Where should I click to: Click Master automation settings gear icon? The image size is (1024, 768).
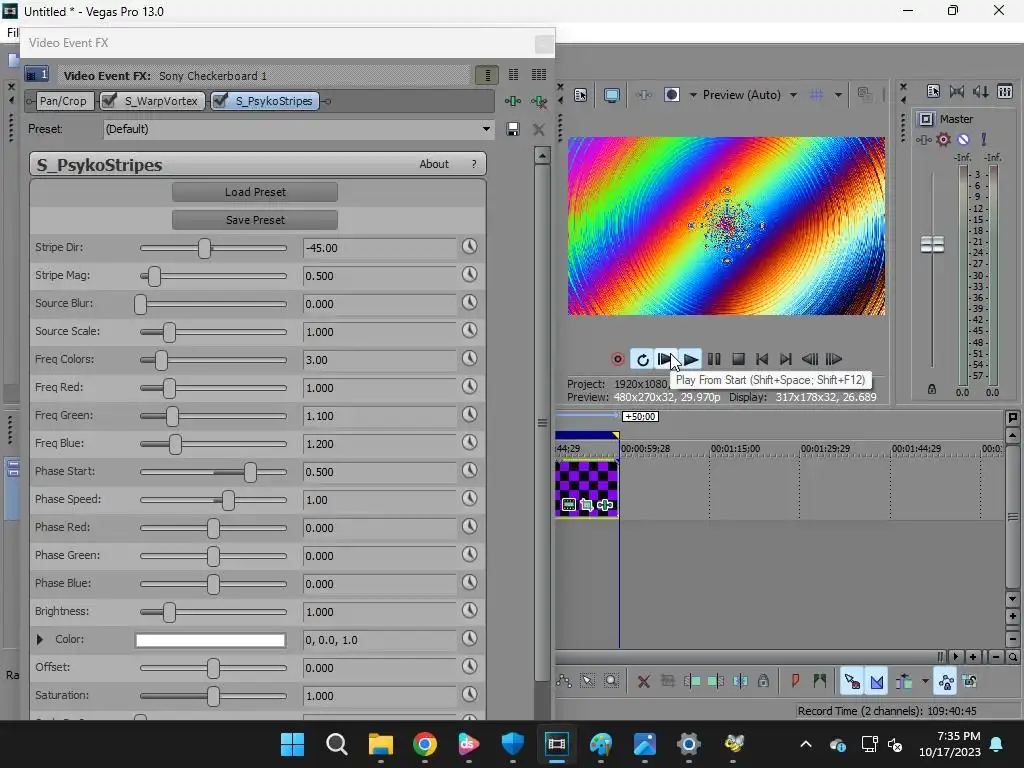click(x=943, y=139)
